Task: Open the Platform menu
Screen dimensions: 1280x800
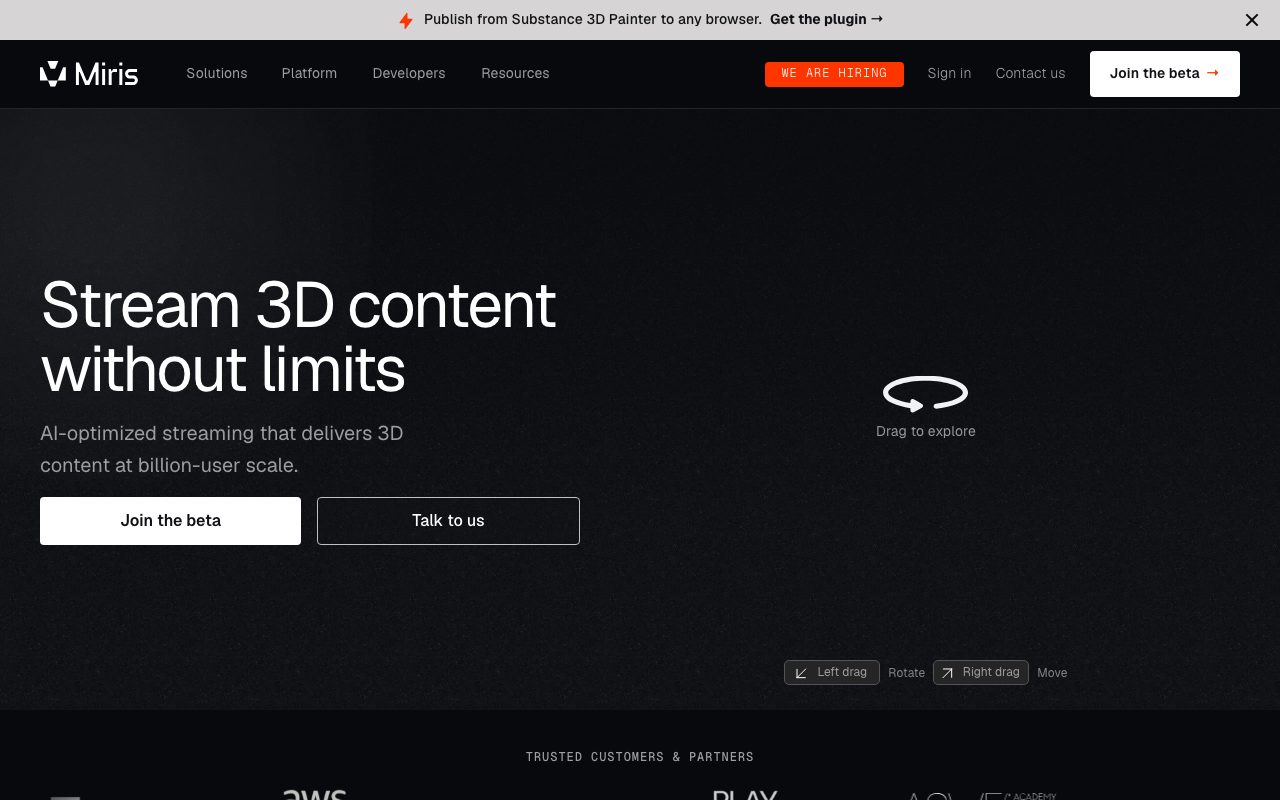Action: tap(309, 73)
